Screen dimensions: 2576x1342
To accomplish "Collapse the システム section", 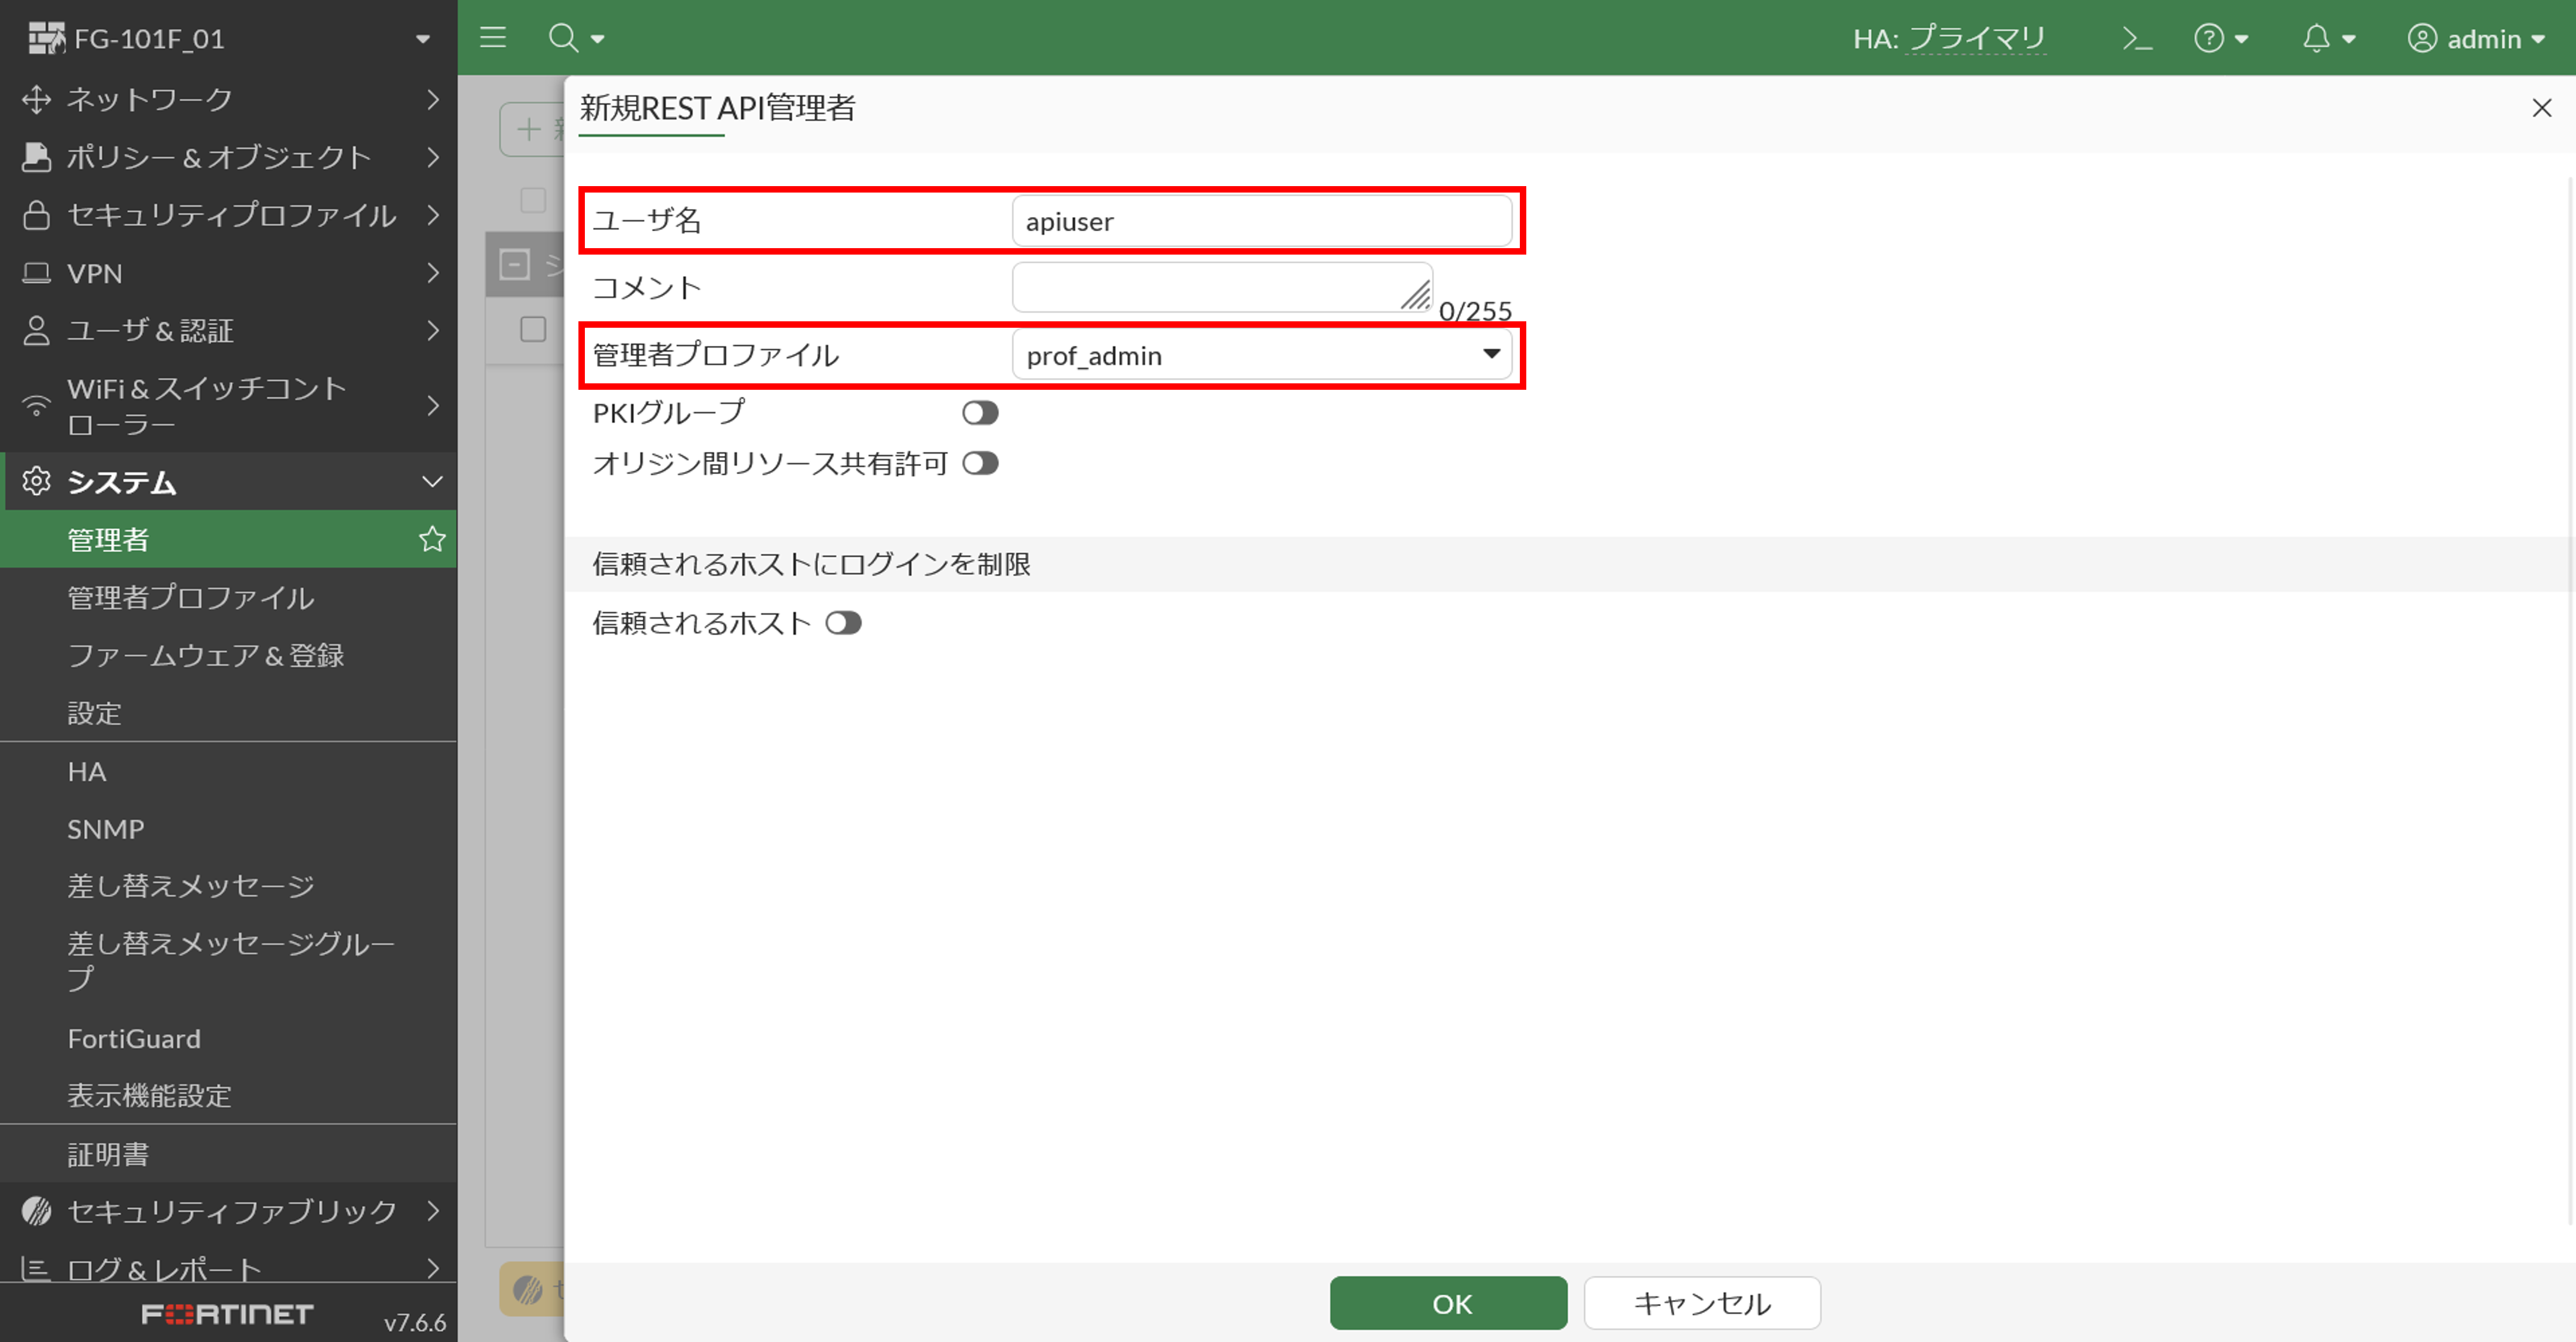I will (x=432, y=481).
